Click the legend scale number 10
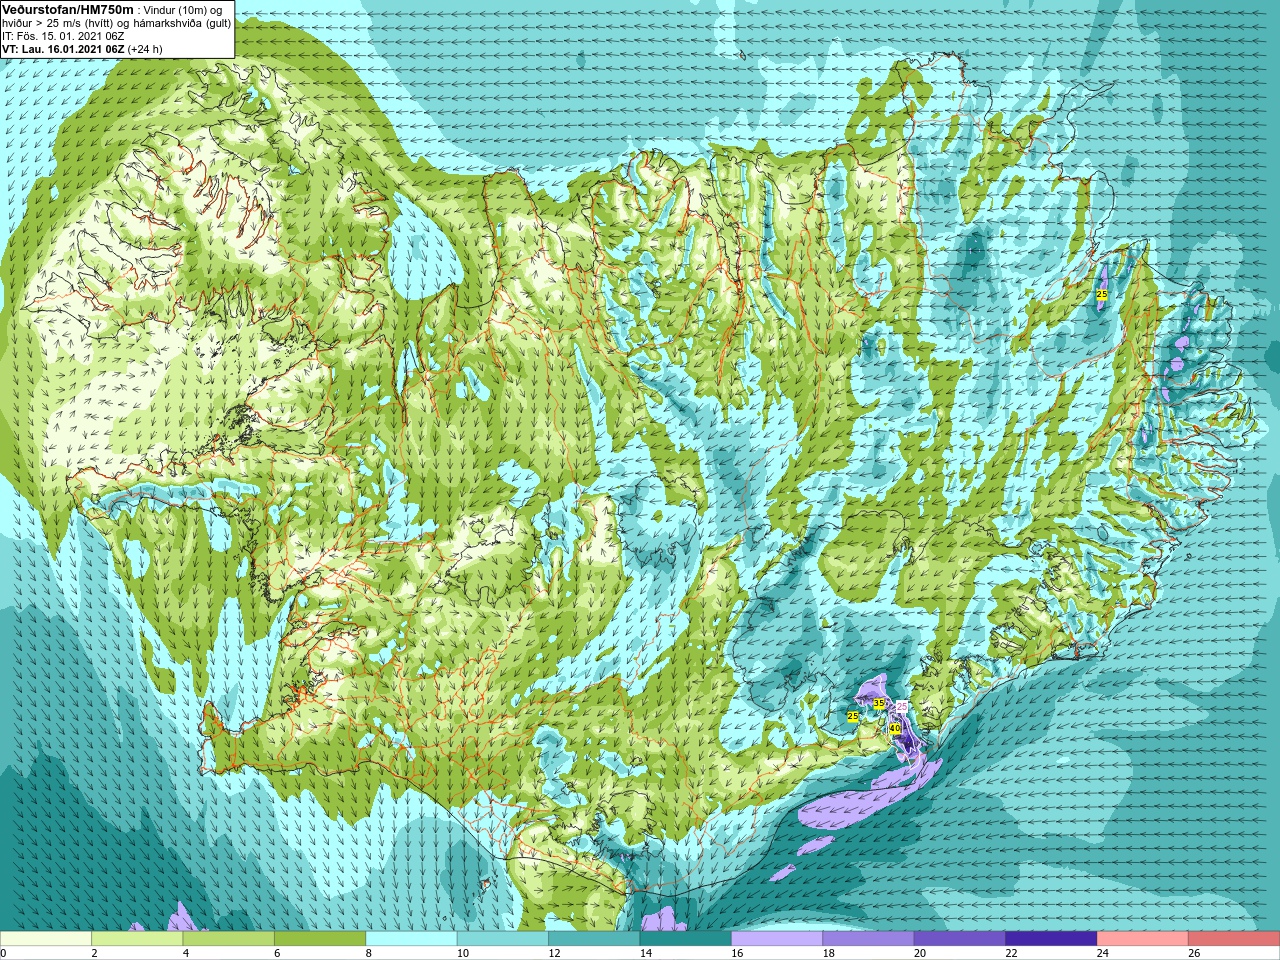This screenshot has height=960, width=1280. click(x=463, y=953)
